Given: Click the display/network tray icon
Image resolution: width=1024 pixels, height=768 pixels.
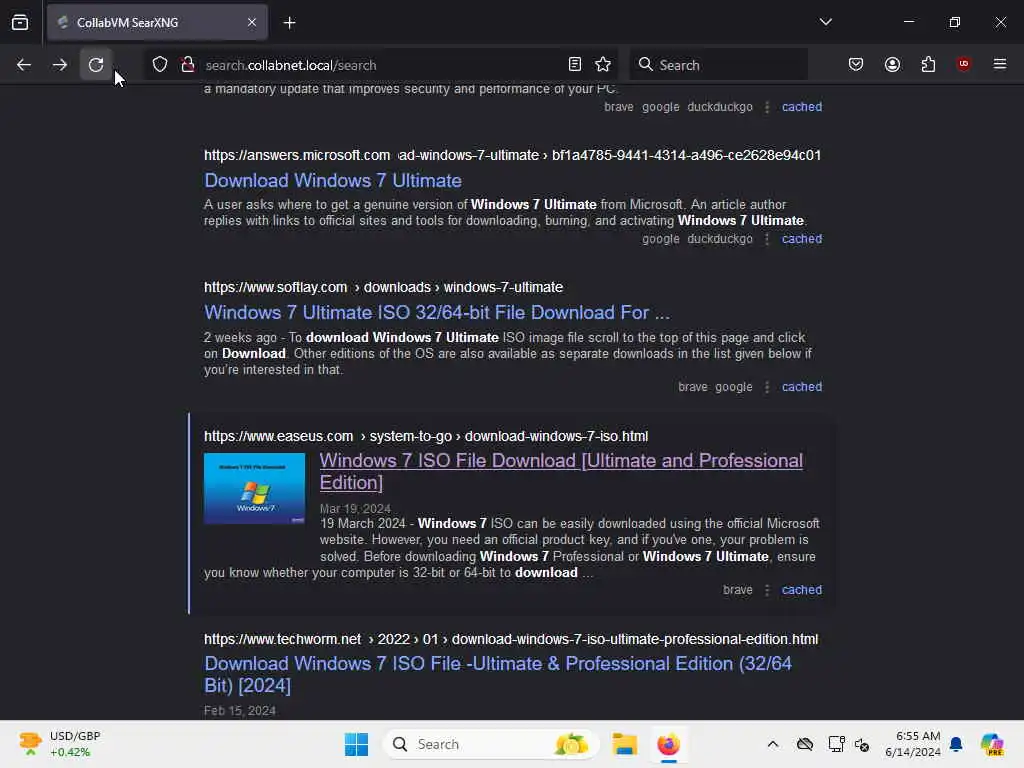Looking at the screenshot, I should coord(836,744).
